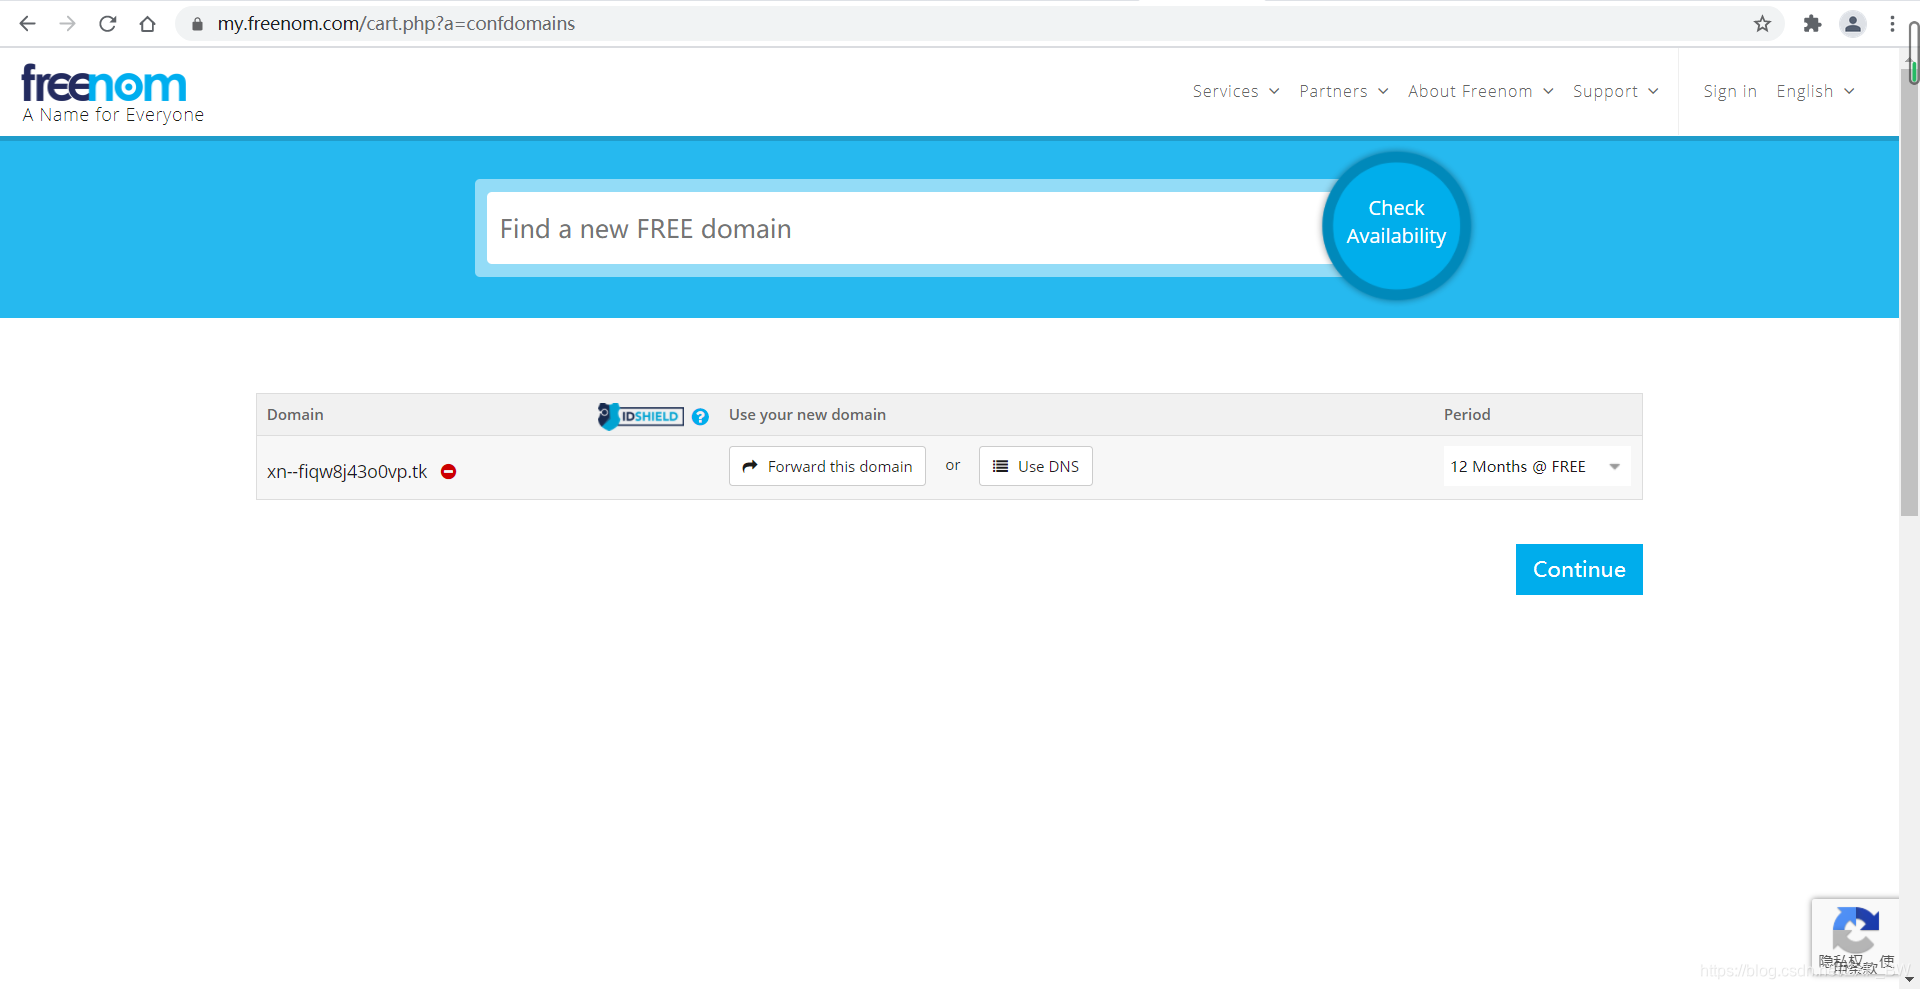The width and height of the screenshot is (1920, 989).
Task: Click the domain name xn--fiqw8j43o0vp.tk
Action: click(347, 471)
